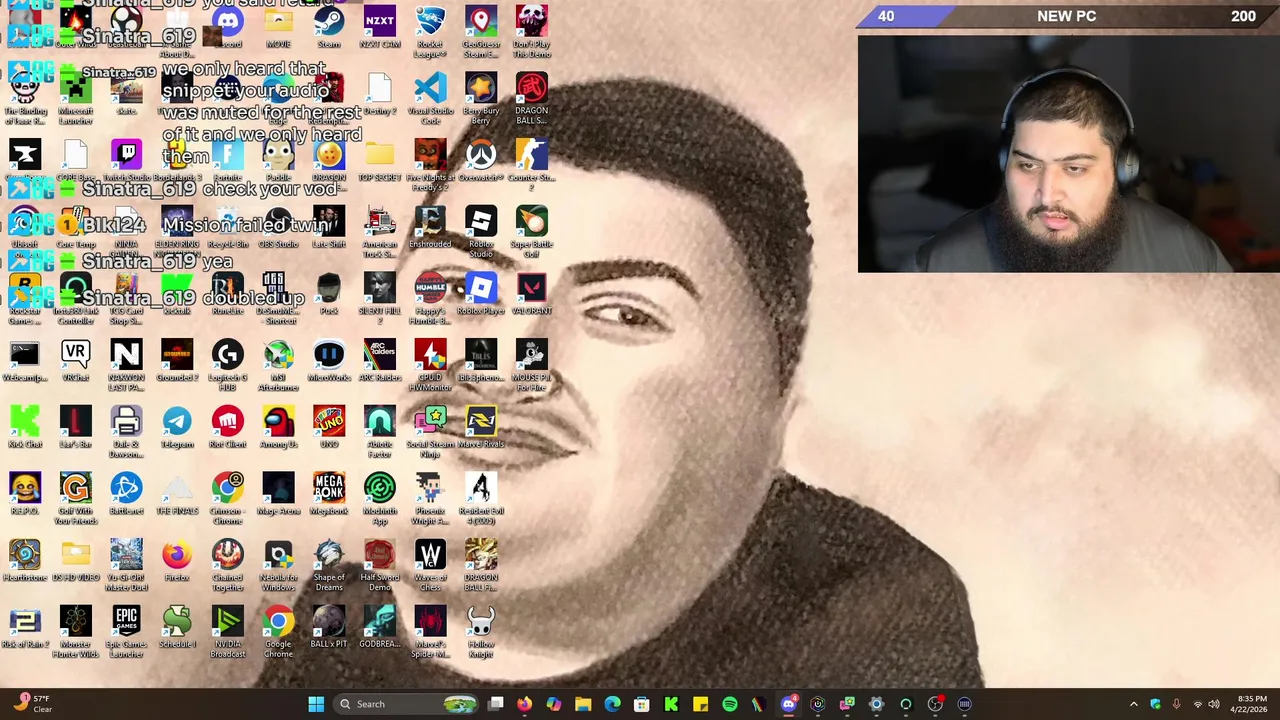The image size is (1280, 720).
Task: Open Epic Games Launcher shortcut
Action: click(126, 632)
